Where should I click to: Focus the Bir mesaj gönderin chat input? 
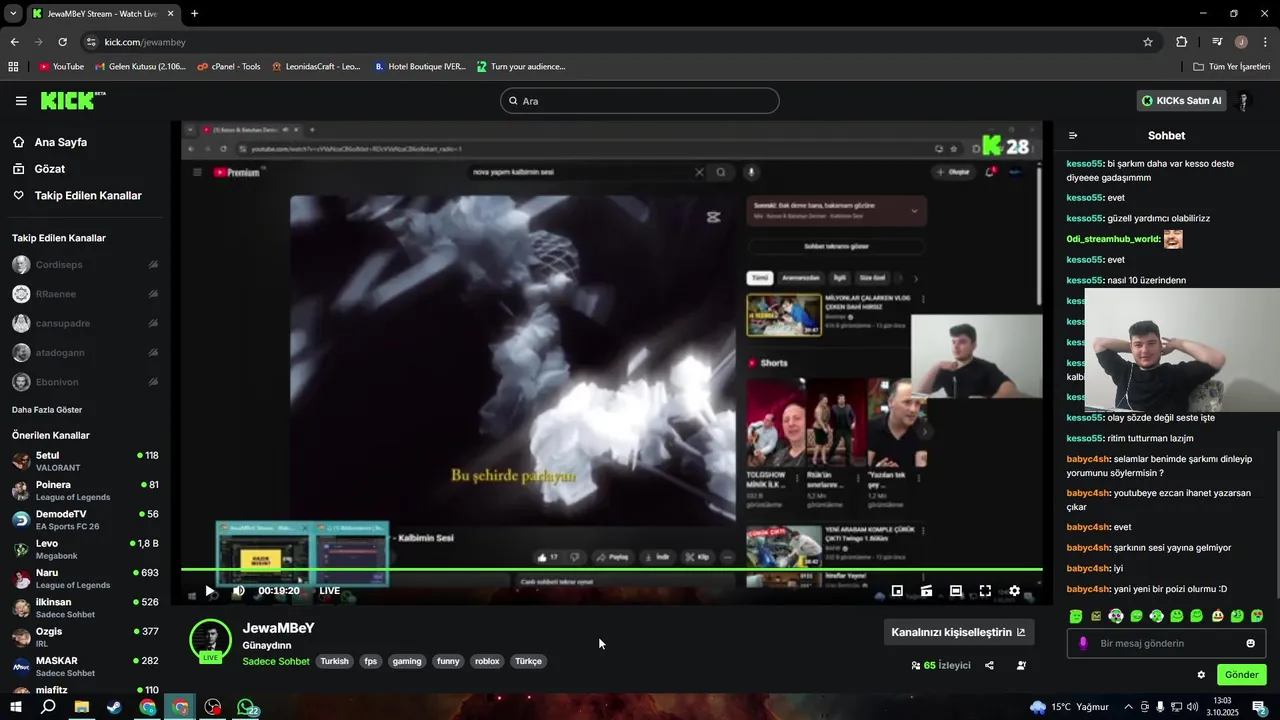[x=1166, y=643]
